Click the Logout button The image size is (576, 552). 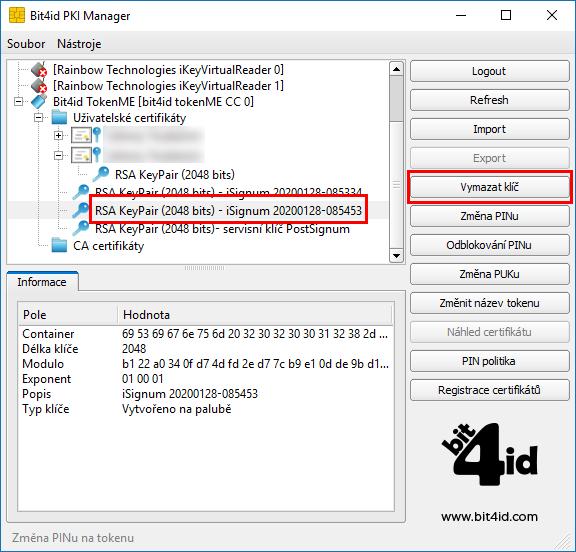489,71
